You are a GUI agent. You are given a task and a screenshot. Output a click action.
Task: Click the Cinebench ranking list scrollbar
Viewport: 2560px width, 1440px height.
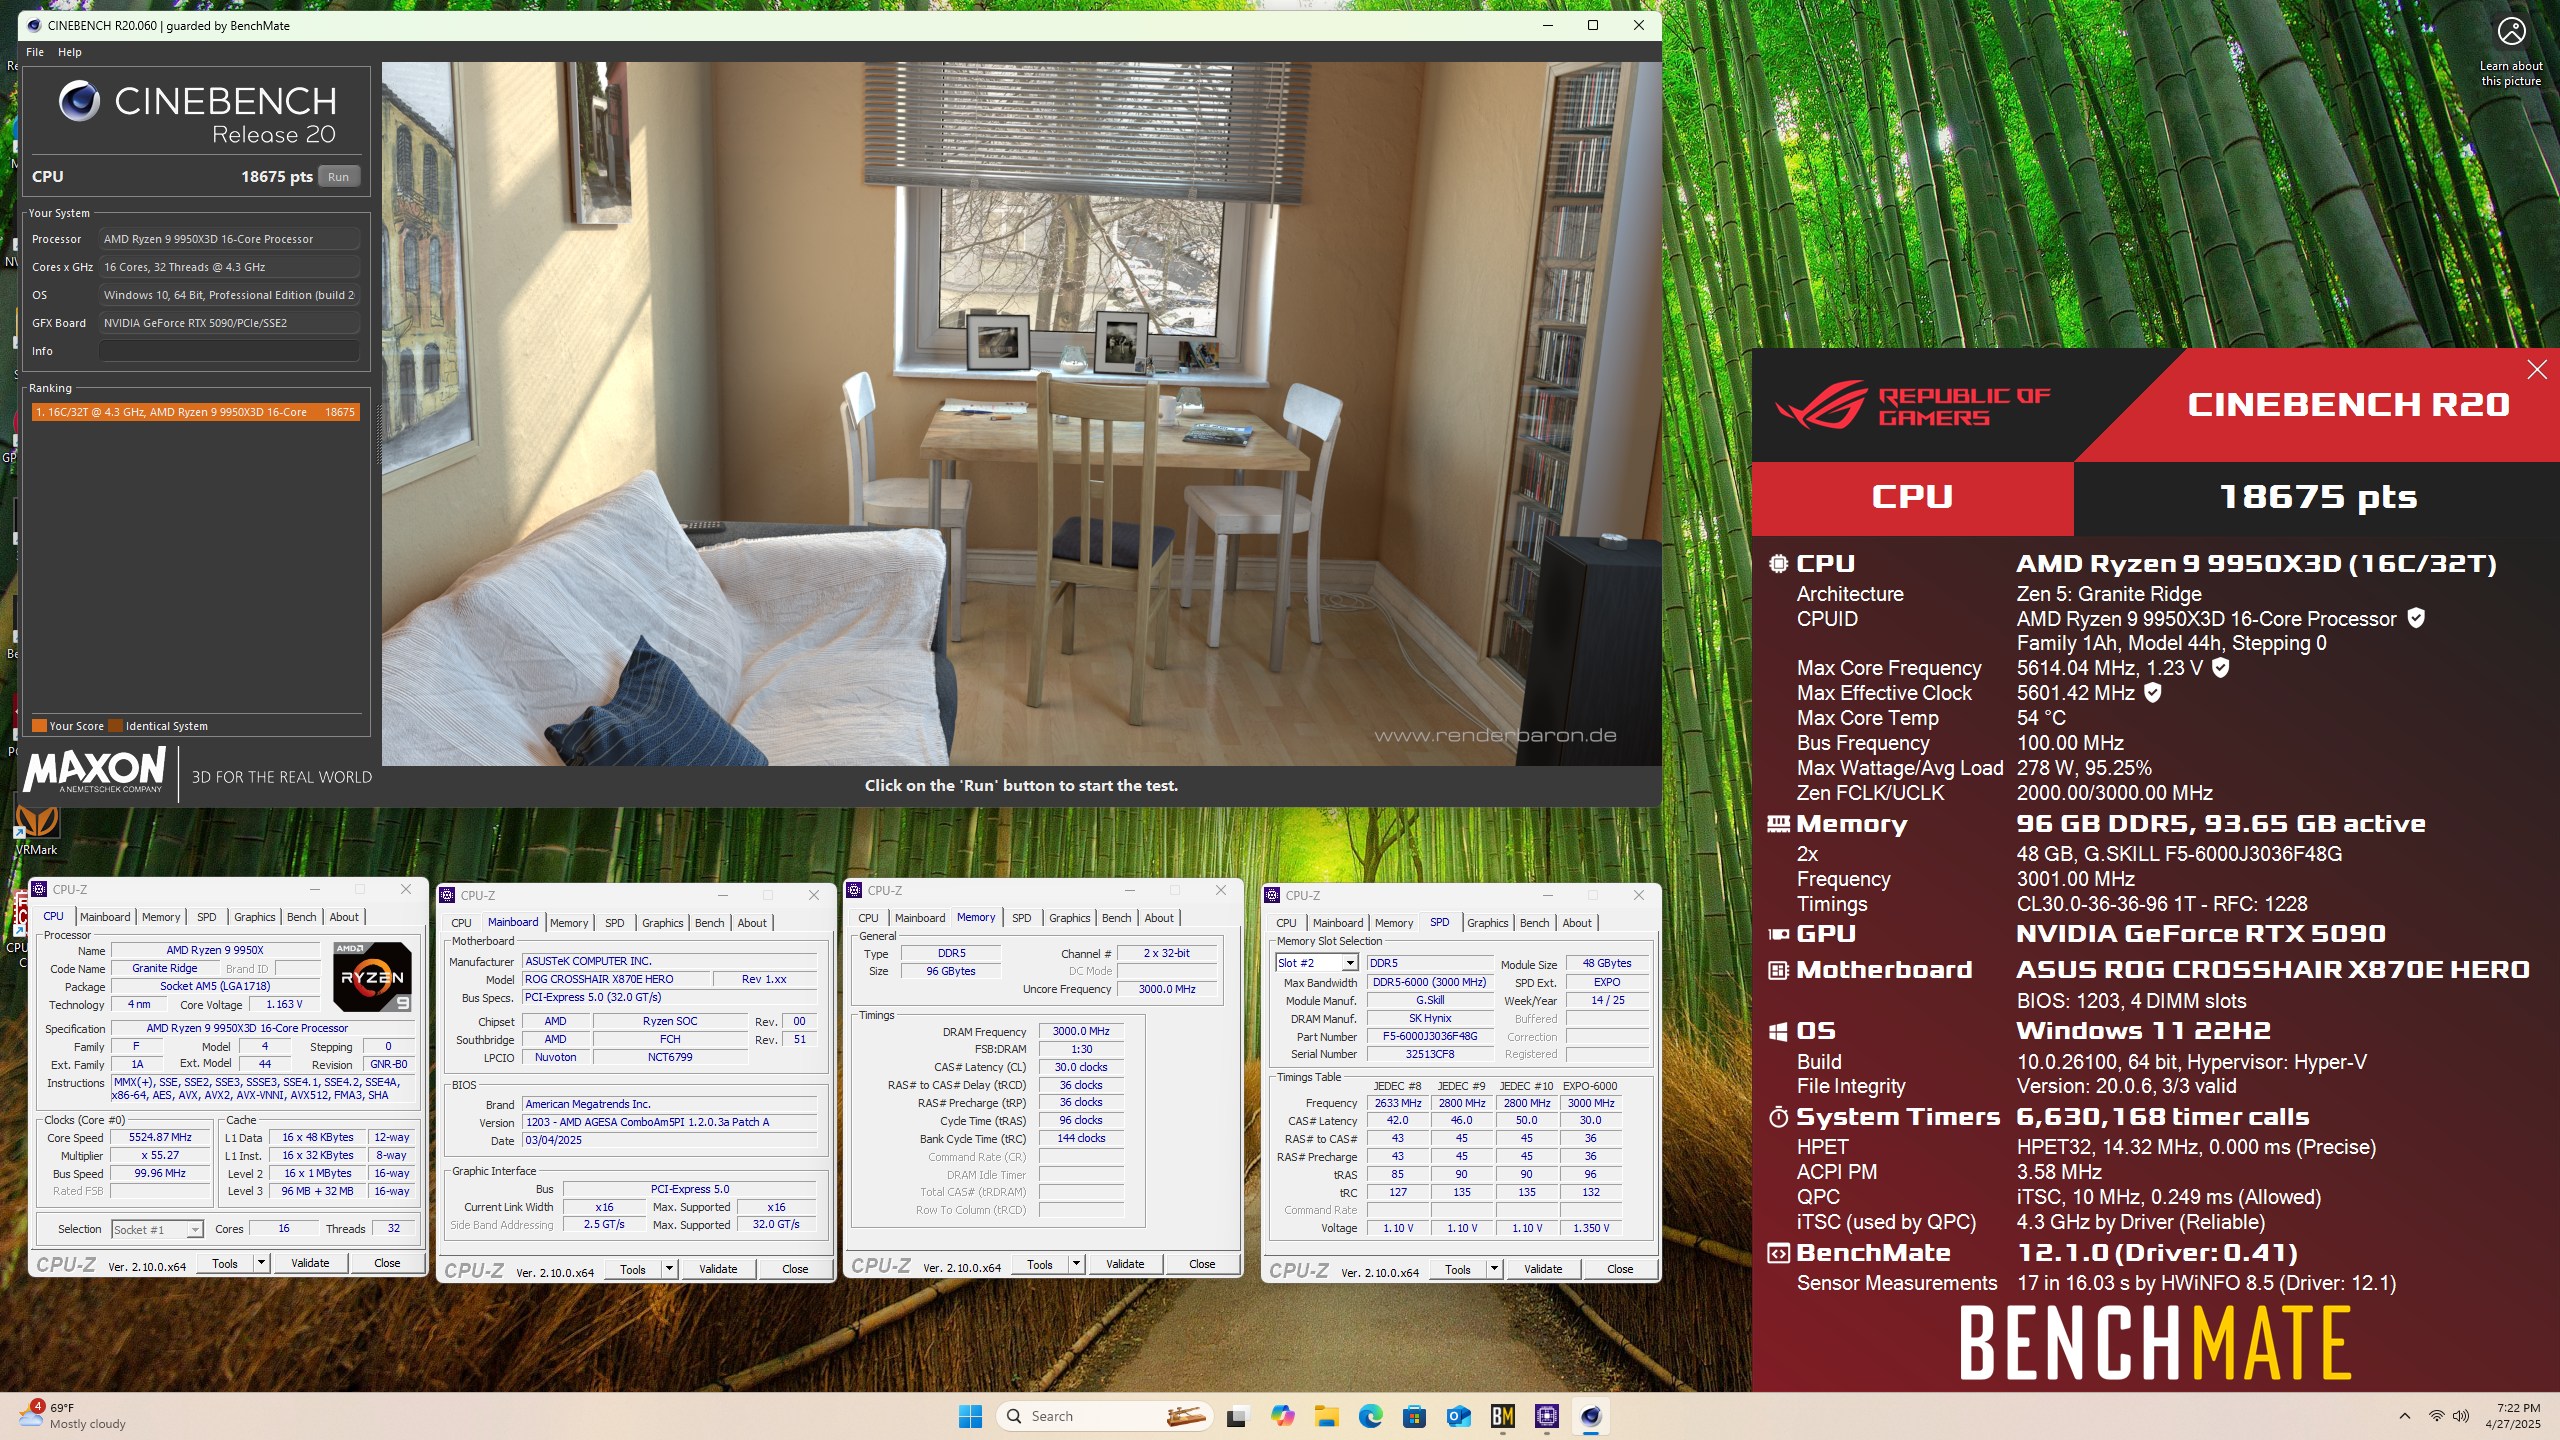(380, 435)
